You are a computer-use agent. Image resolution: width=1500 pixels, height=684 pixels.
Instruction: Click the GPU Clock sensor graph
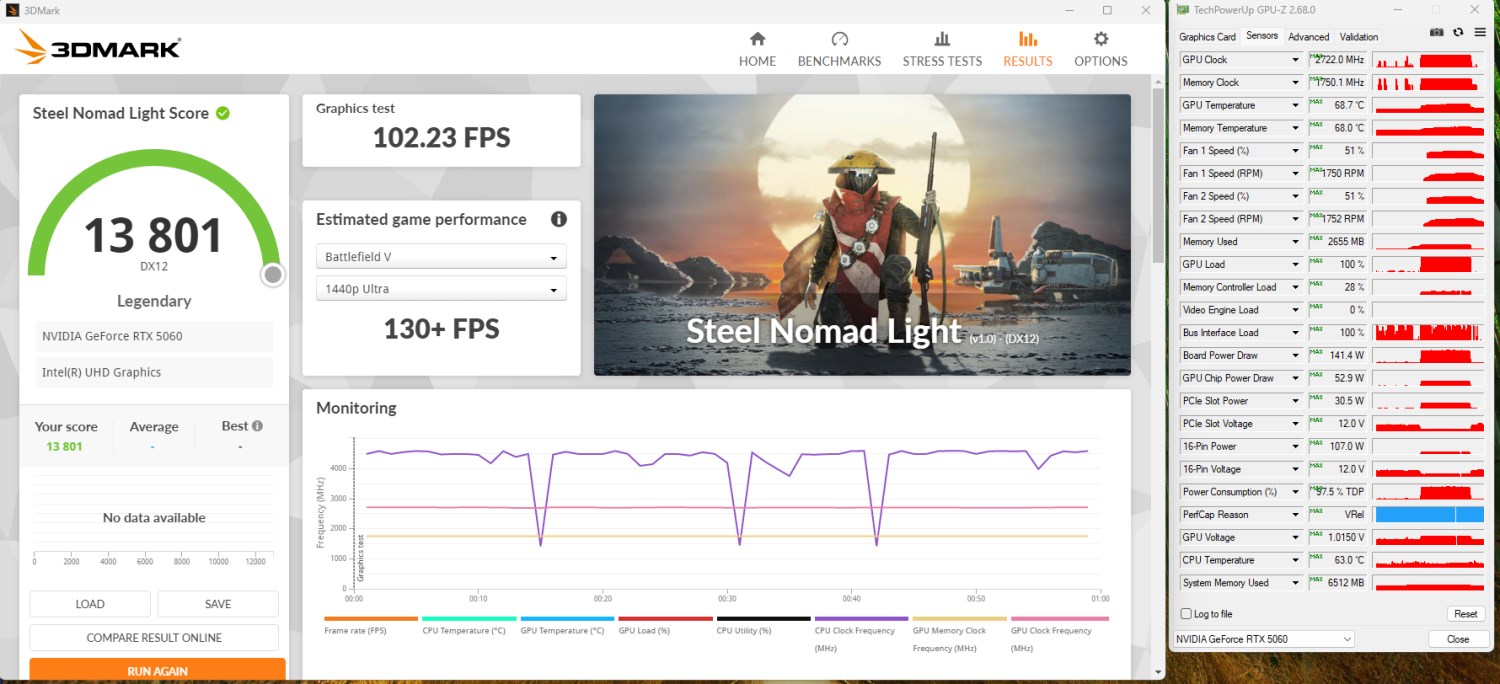pos(1429,60)
